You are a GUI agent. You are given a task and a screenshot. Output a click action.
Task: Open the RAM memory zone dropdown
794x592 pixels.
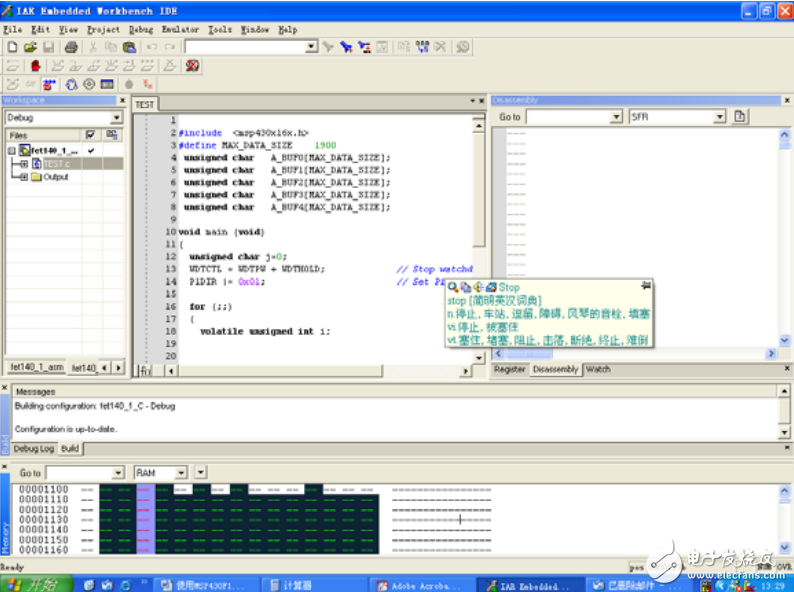(x=181, y=473)
